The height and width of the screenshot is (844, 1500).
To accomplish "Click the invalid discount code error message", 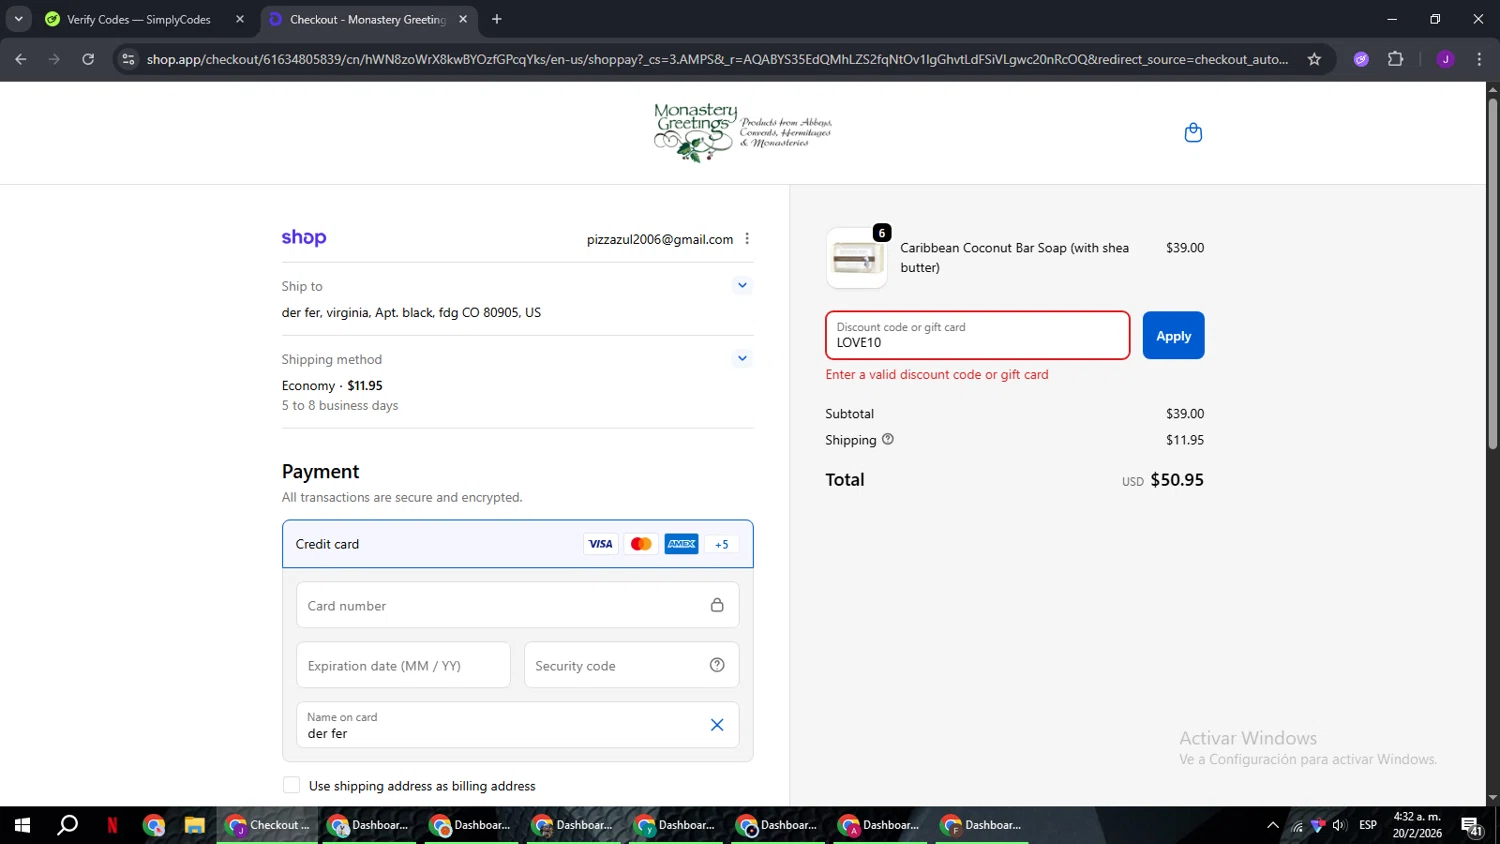I will click(x=937, y=374).
